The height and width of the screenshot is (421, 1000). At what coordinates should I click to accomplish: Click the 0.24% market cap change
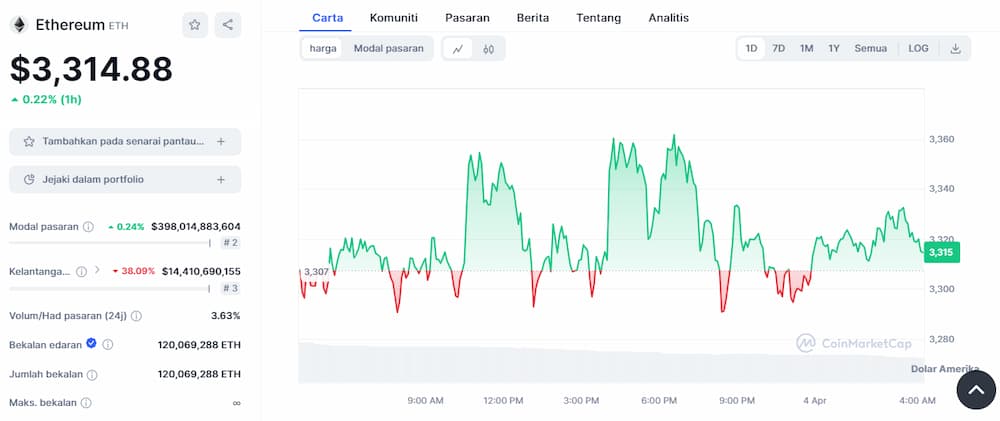126,226
